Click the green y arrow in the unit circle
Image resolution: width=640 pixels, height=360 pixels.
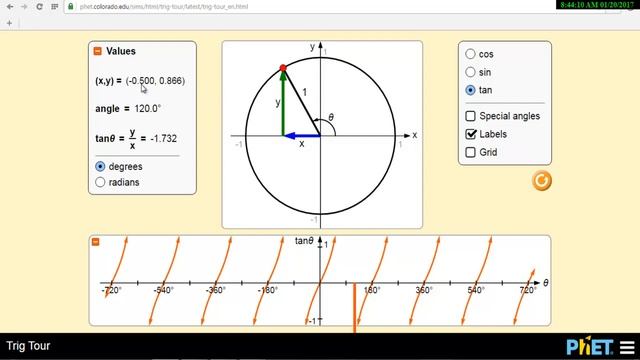pos(283,104)
